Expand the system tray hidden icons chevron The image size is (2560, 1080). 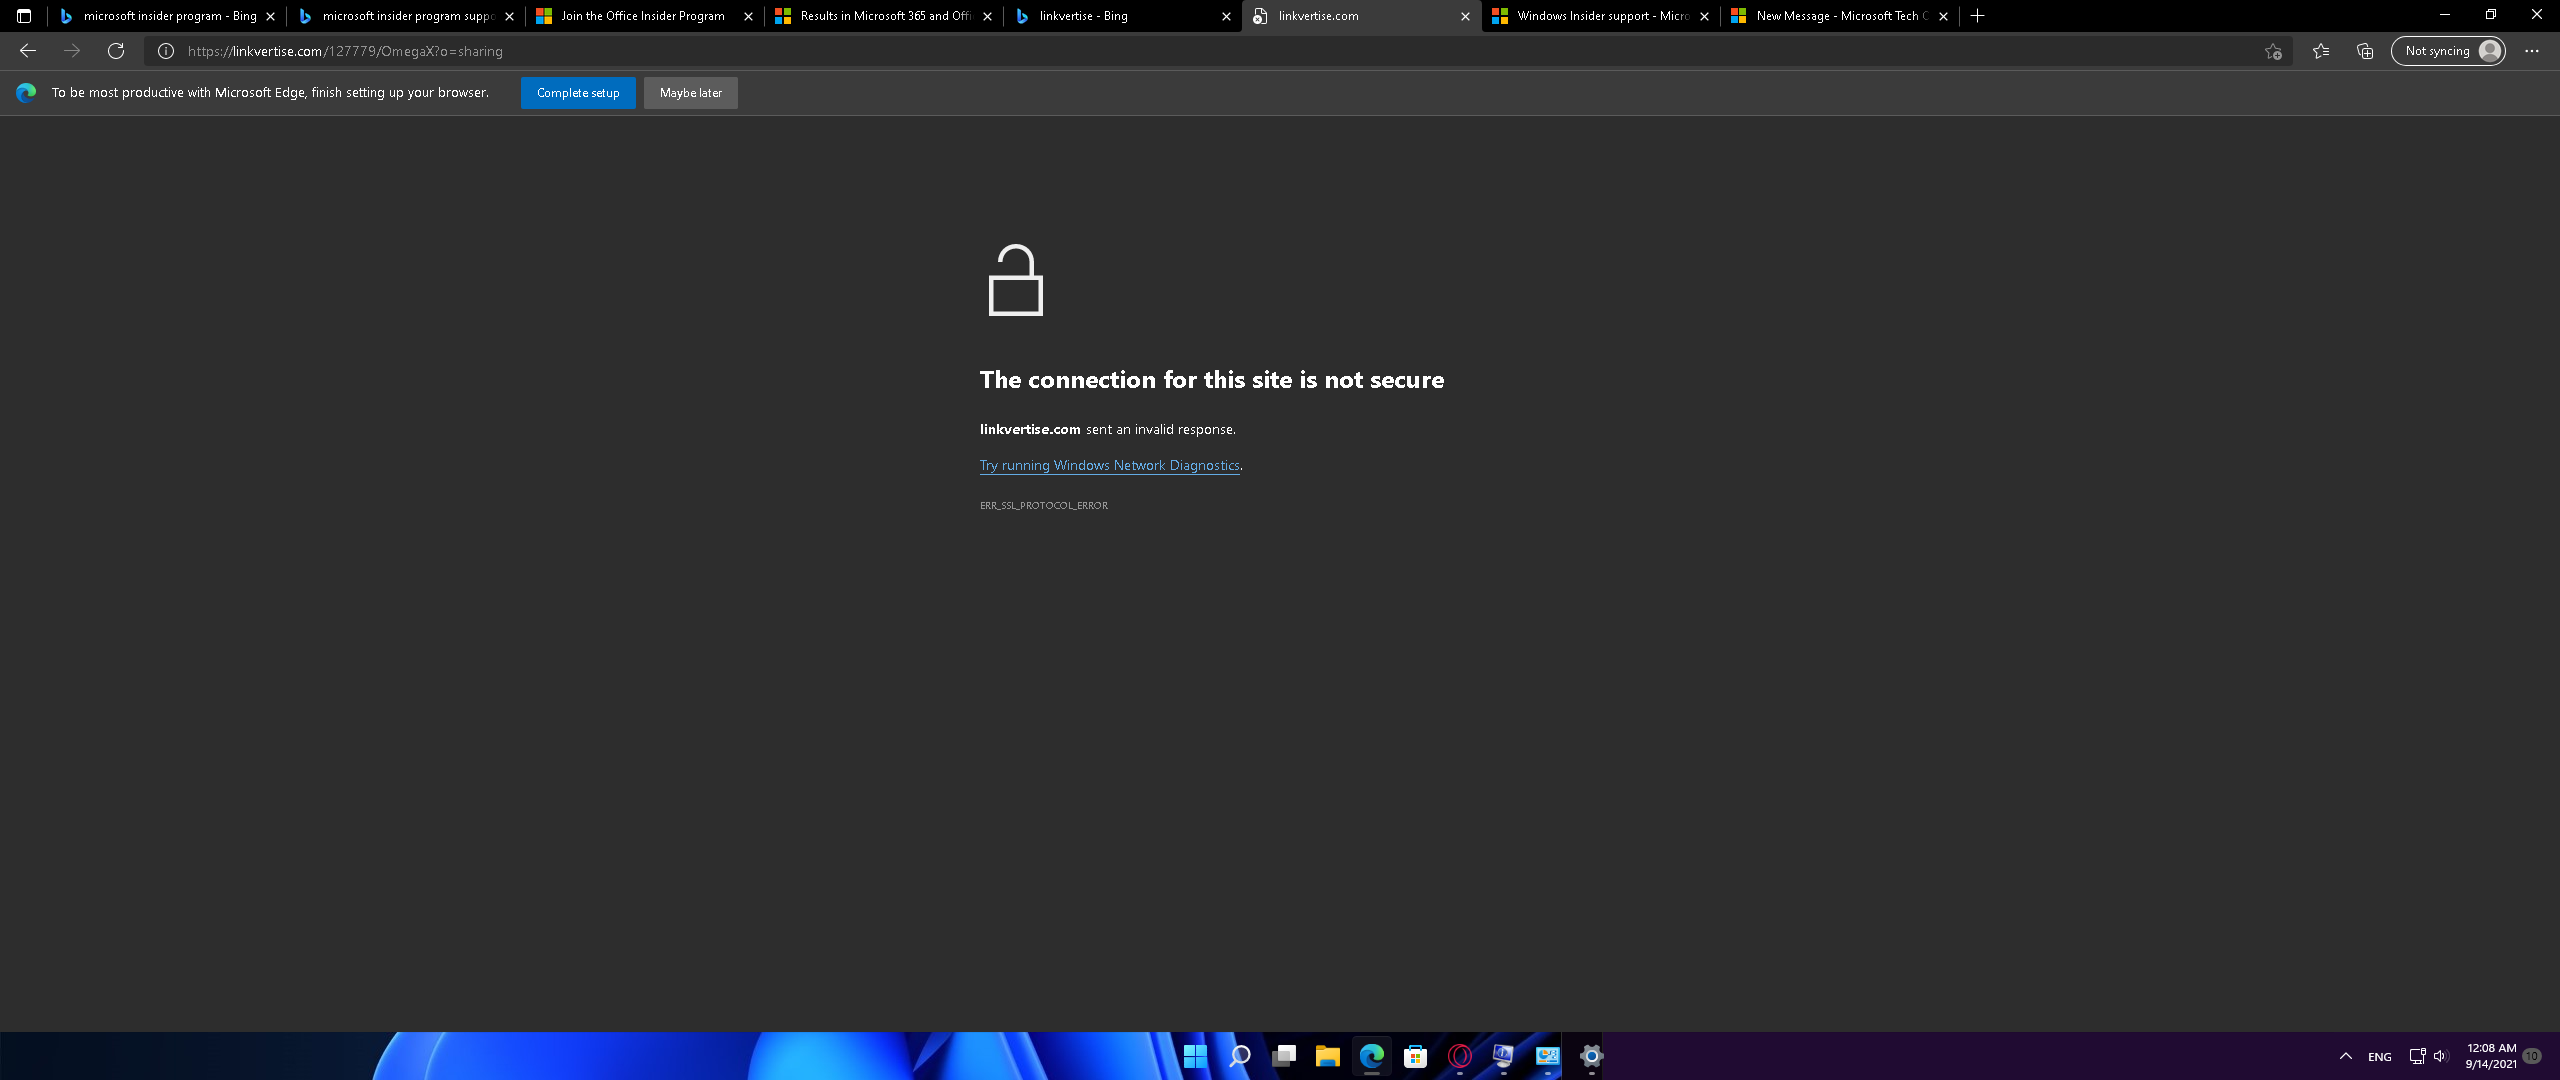point(2345,1056)
